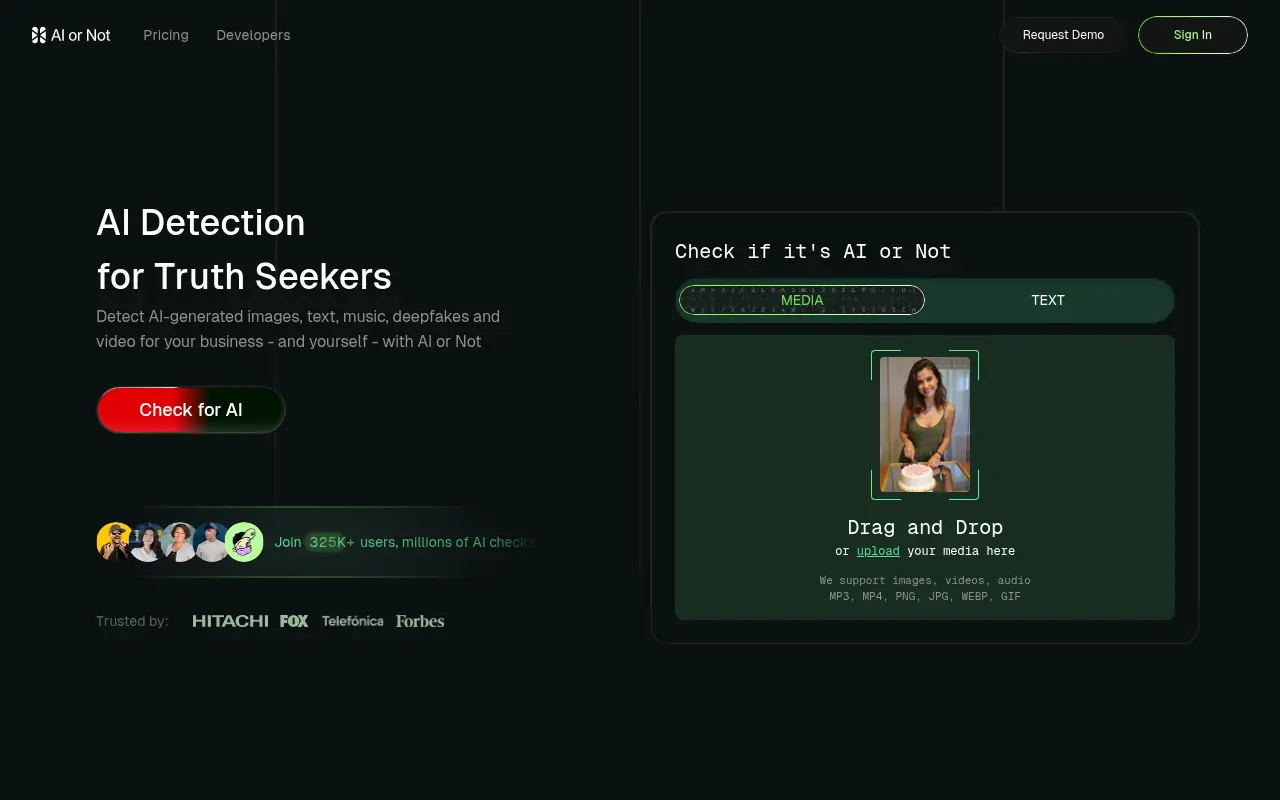Image resolution: width=1280 pixels, height=800 pixels.
Task: Click the Forbes logo
Action: pos(419,620)
